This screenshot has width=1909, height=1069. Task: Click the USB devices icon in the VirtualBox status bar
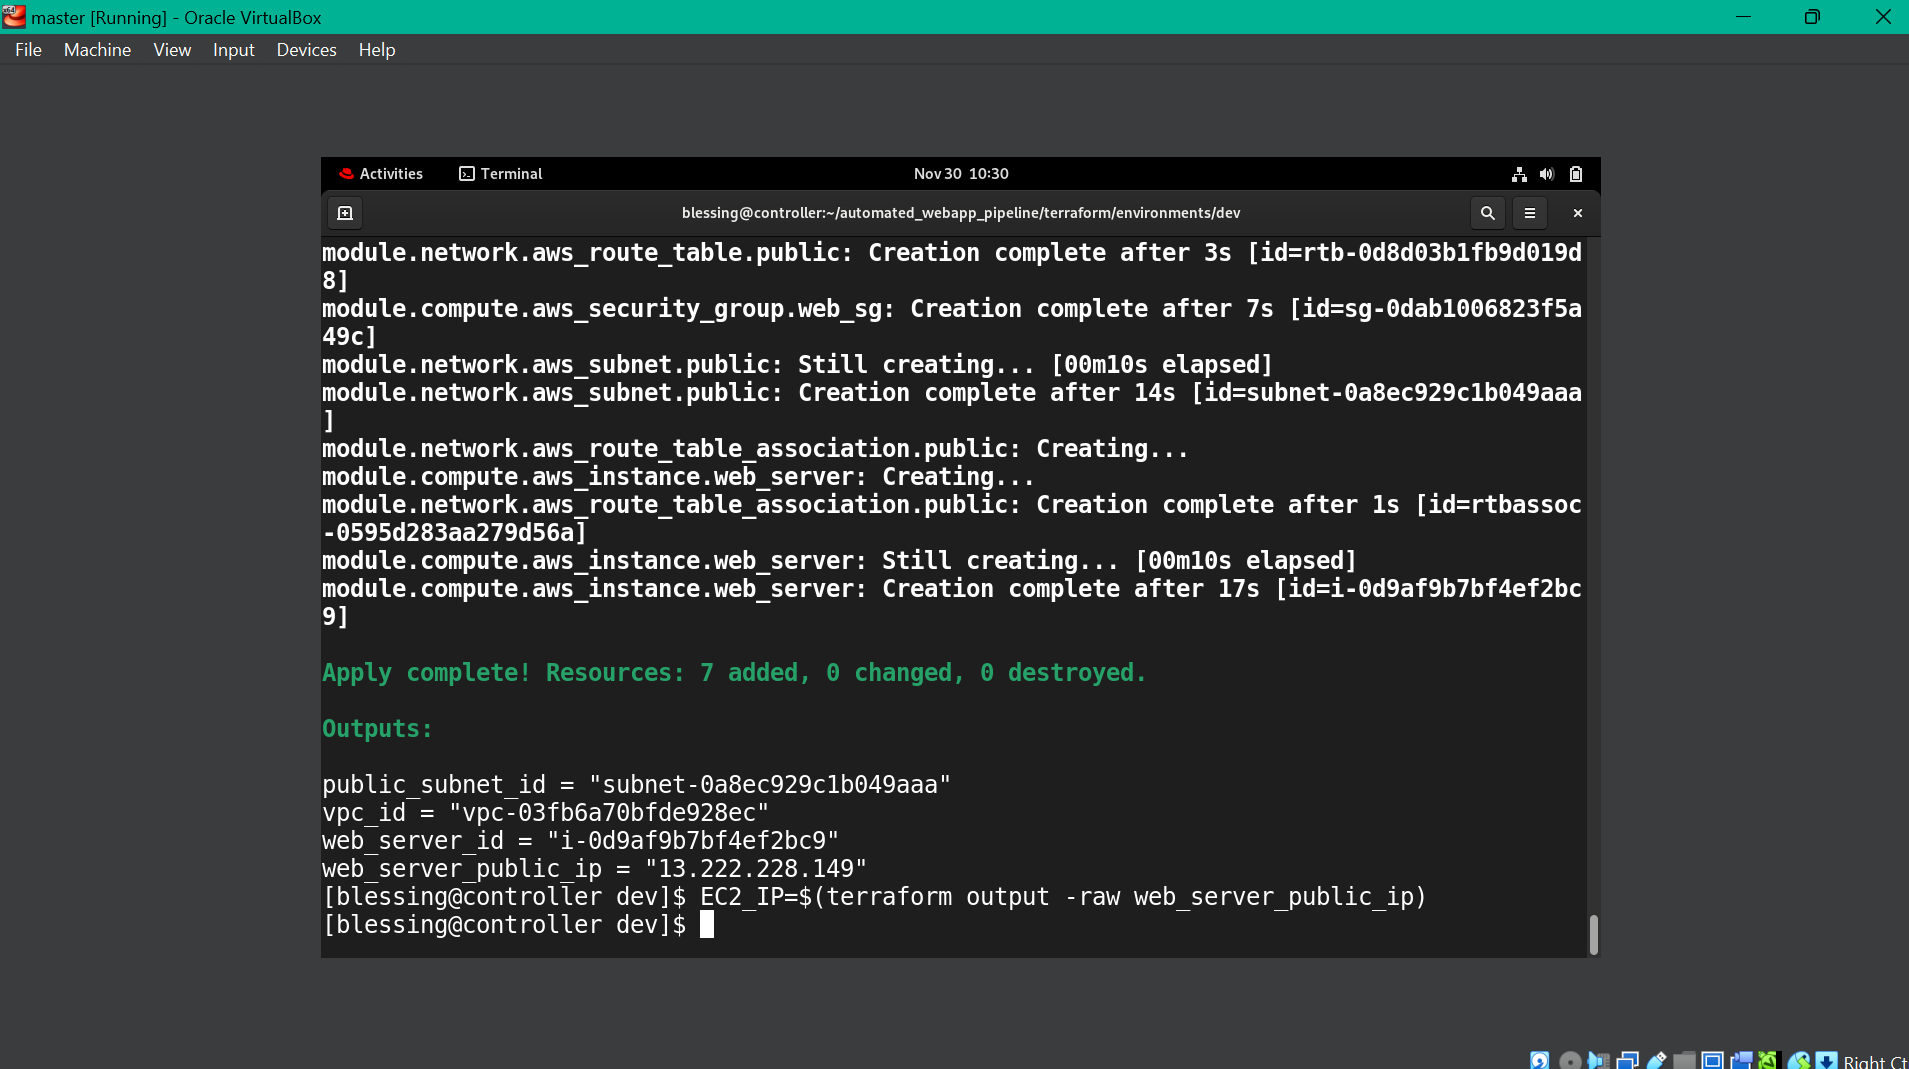(x=1656, y=1060)
